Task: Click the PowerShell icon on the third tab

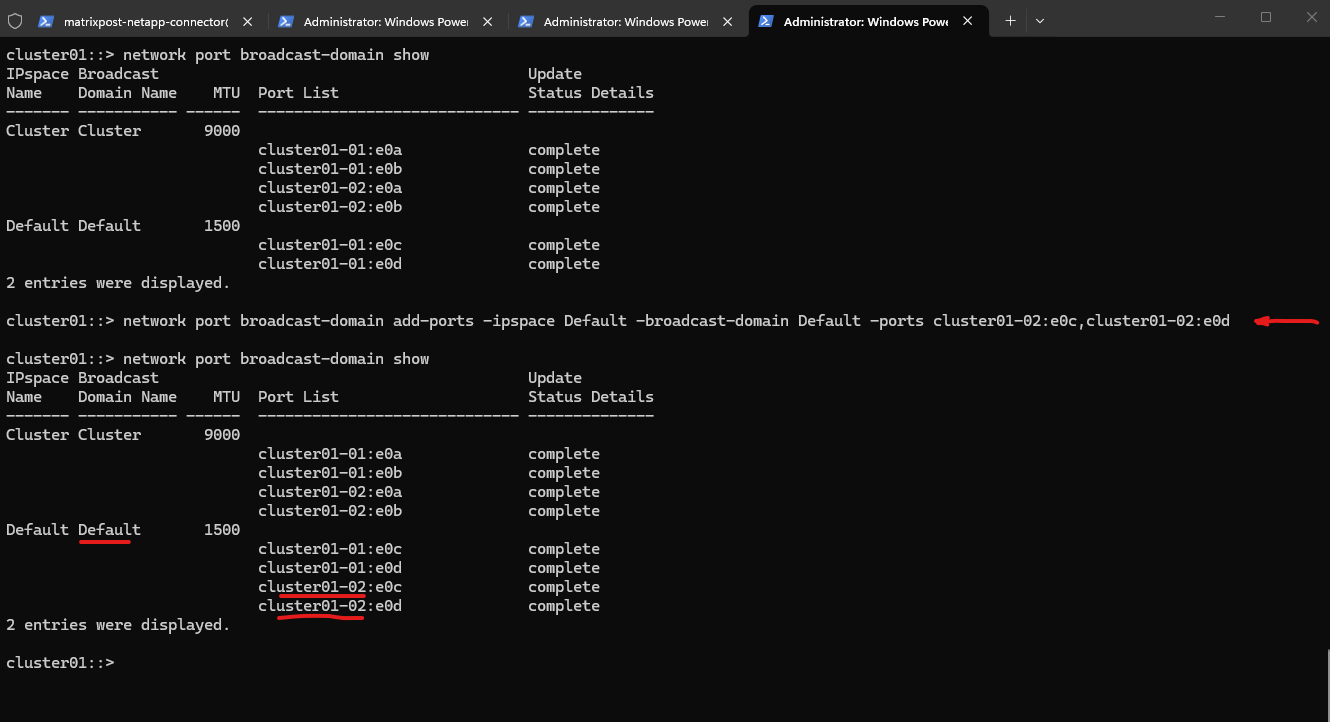Action: pos(526,21)
